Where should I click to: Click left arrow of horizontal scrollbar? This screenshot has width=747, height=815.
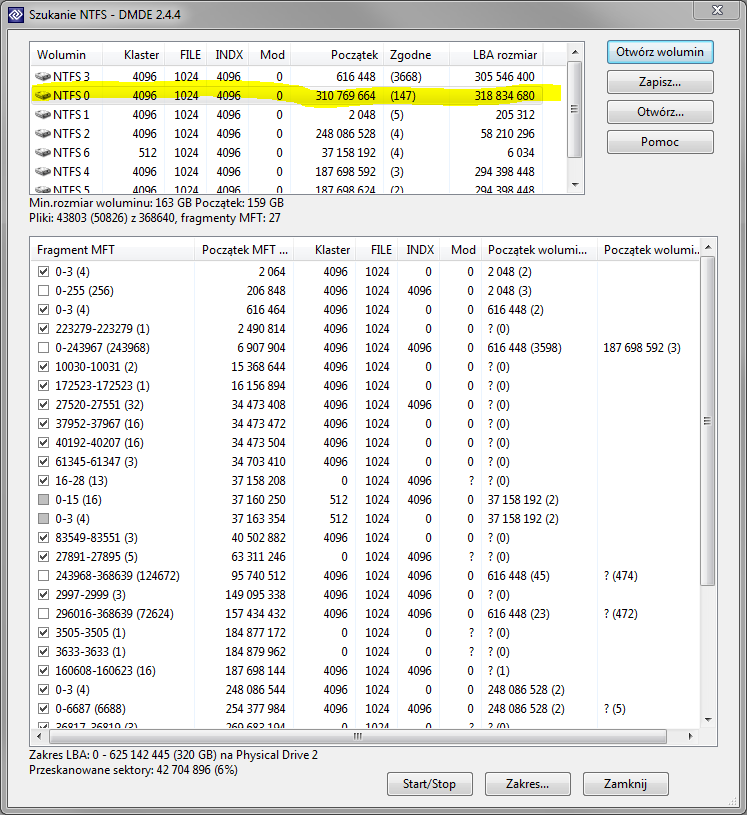pyautogui.click(x=39, y=736)
